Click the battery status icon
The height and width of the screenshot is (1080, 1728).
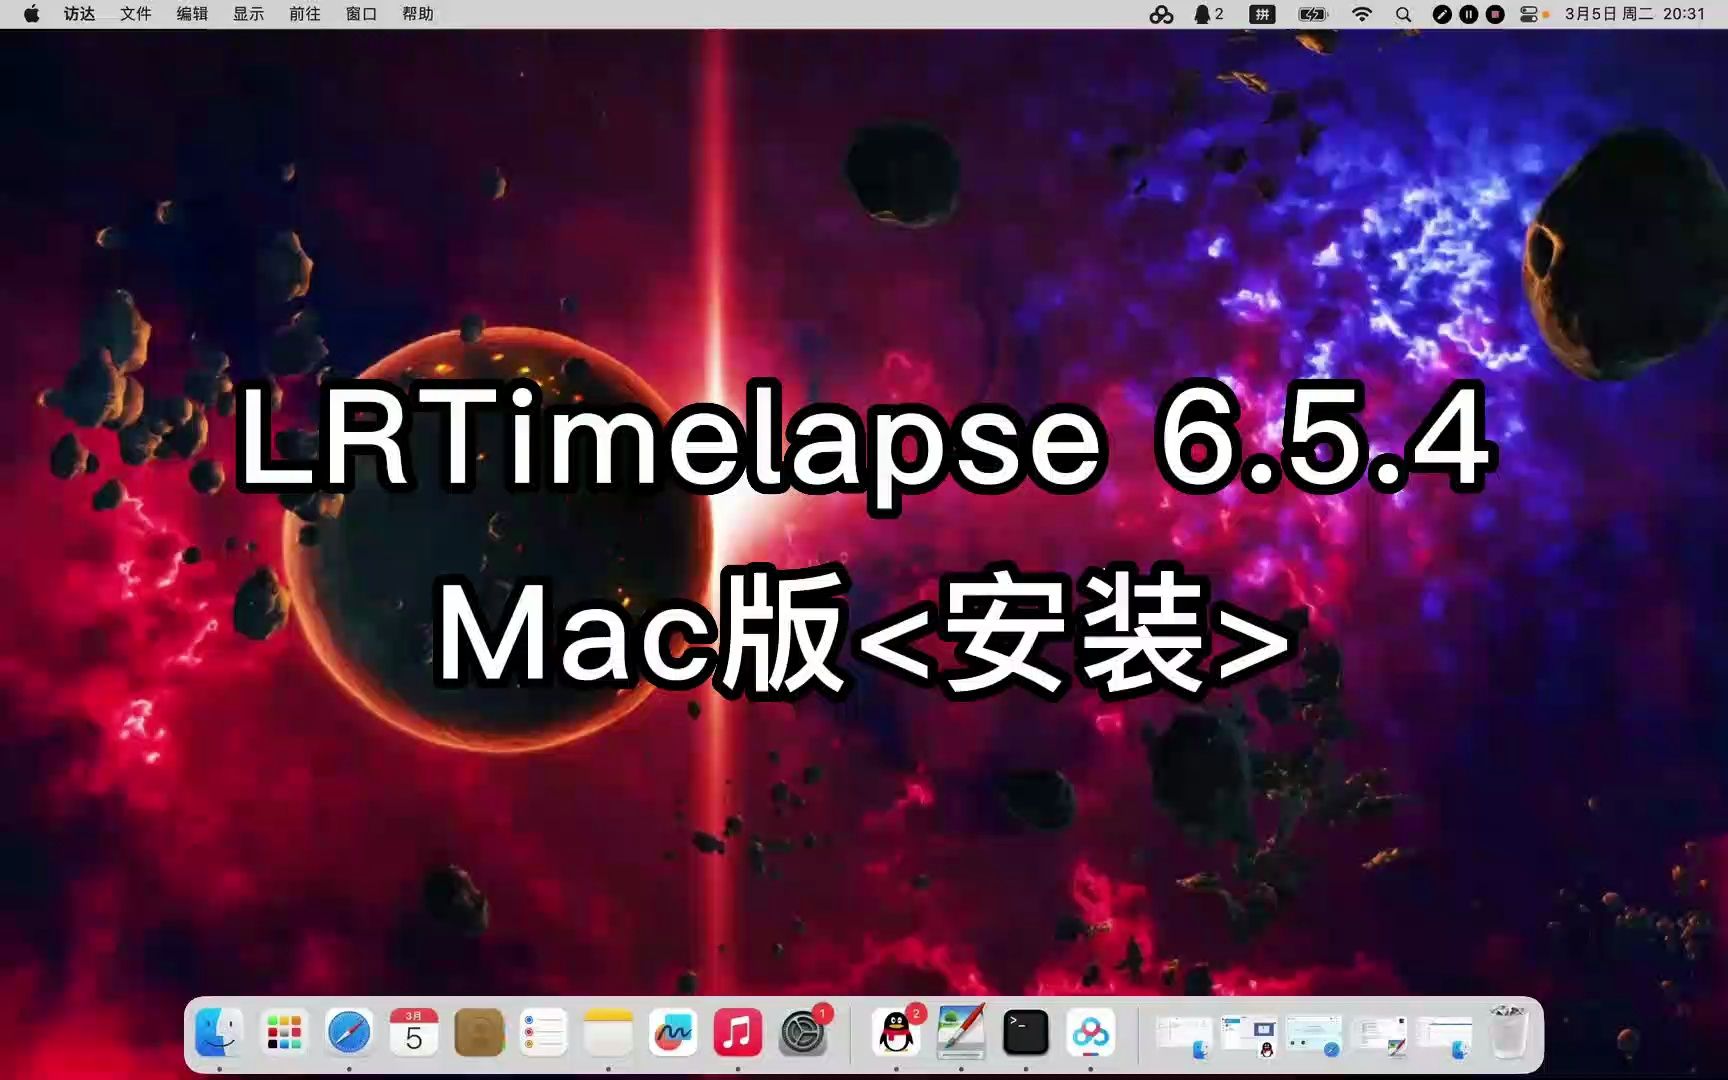(1312, 14)
